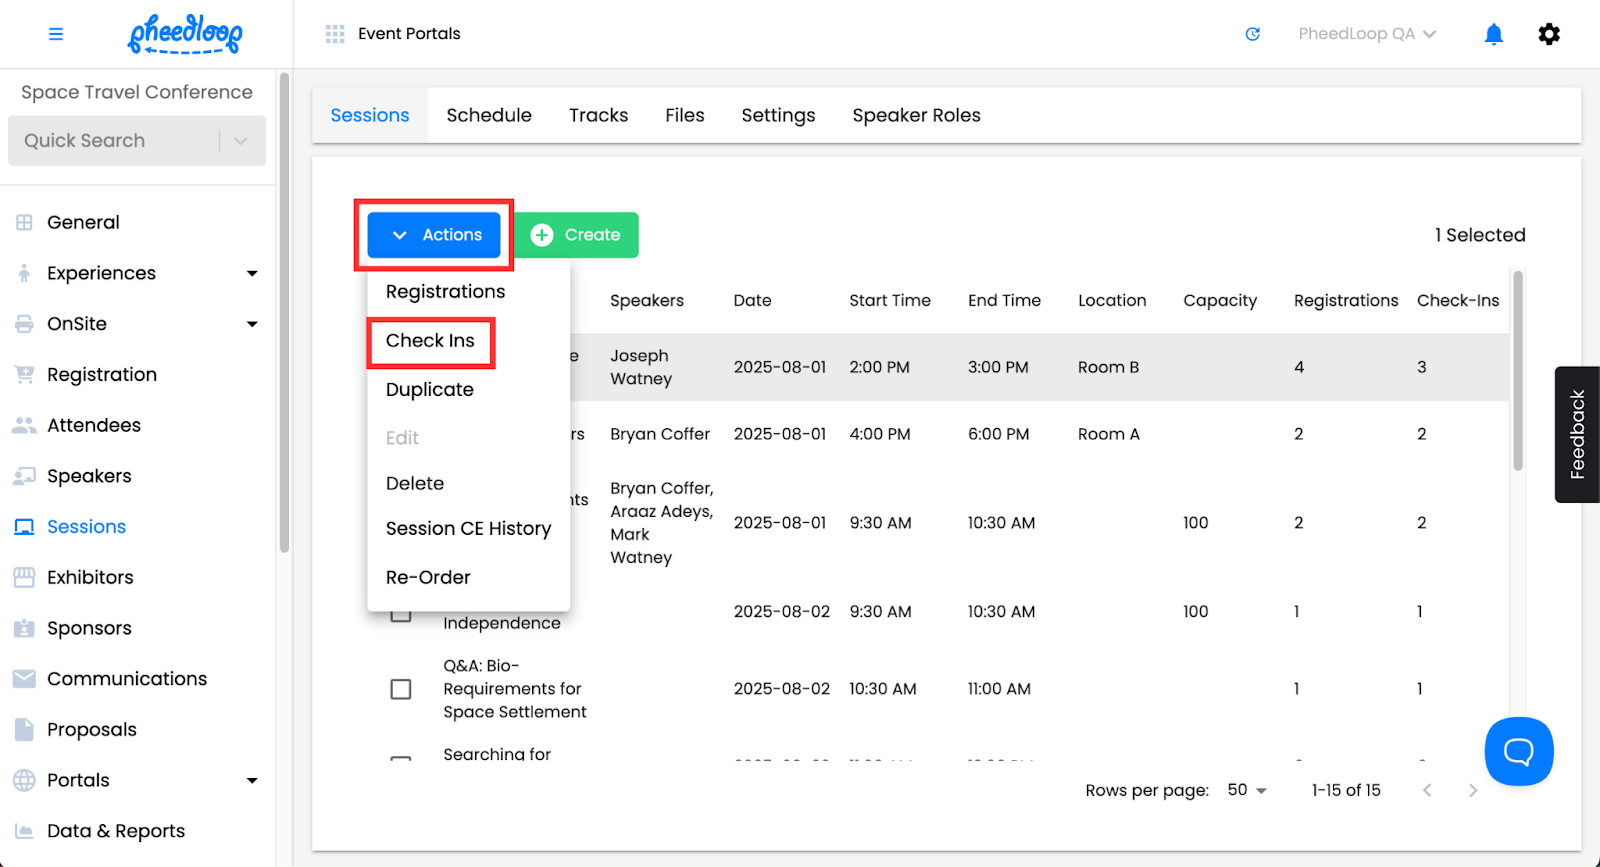Viewport: 1600px width, 867px height.
Task: Open the Quick Search dropdown
Action: click(241, 141)
